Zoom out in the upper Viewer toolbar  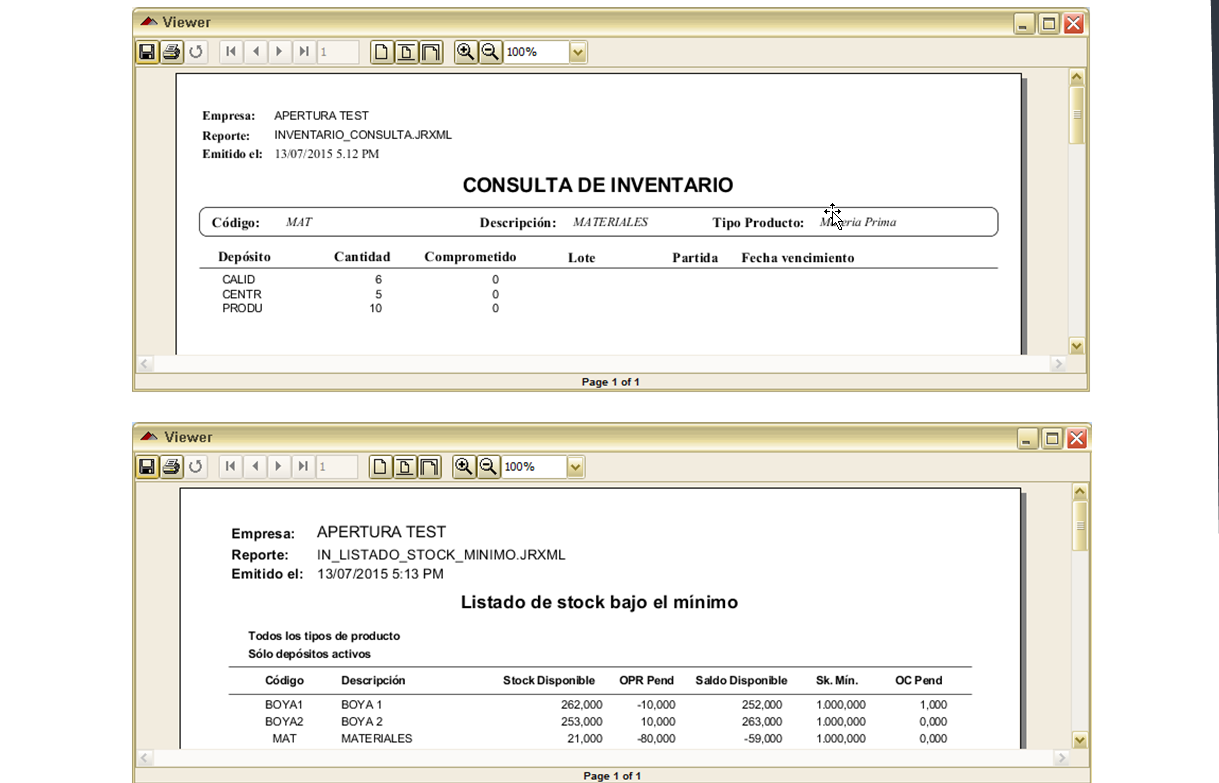[x=490, y=52]
